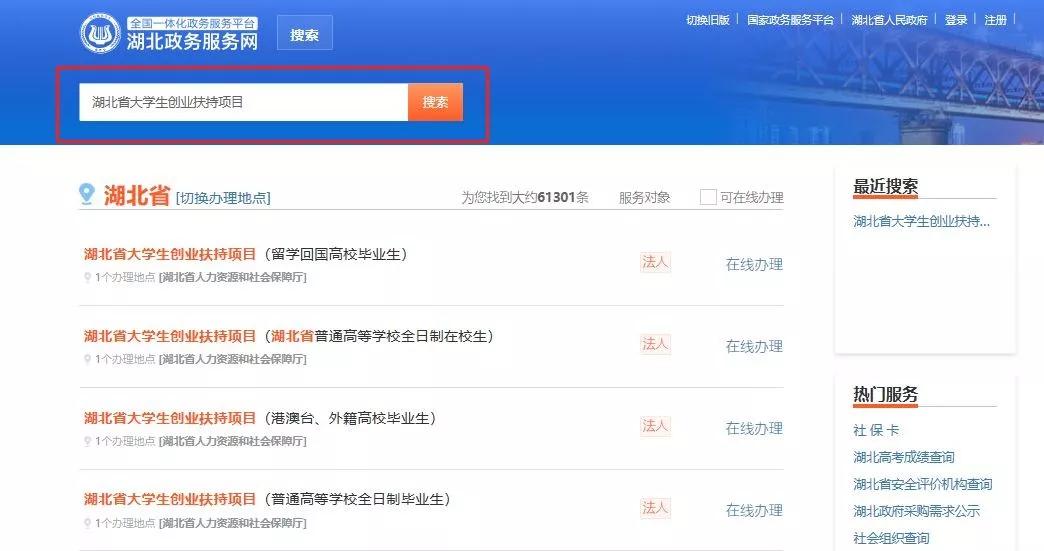
Task: Open the result for 港澳台、外籍高校毕业生
Action: 260,418
